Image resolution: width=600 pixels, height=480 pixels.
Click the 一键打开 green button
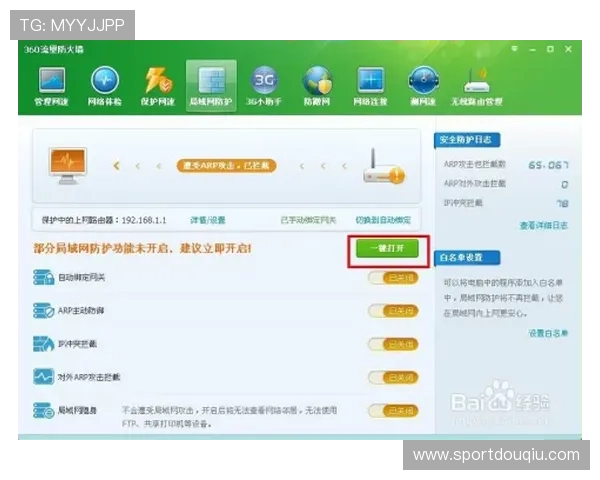387,248
